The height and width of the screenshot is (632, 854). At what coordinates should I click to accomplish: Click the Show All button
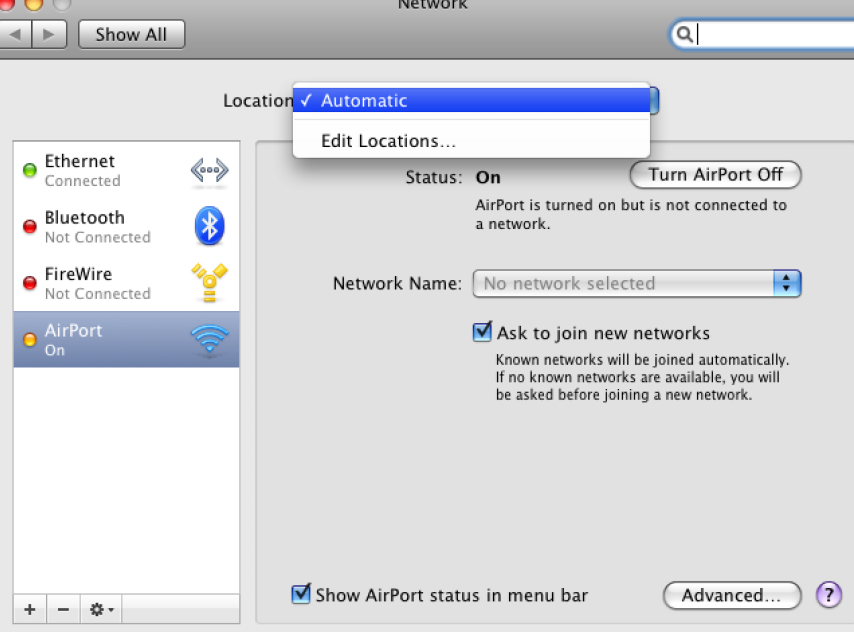pos(131,34)
